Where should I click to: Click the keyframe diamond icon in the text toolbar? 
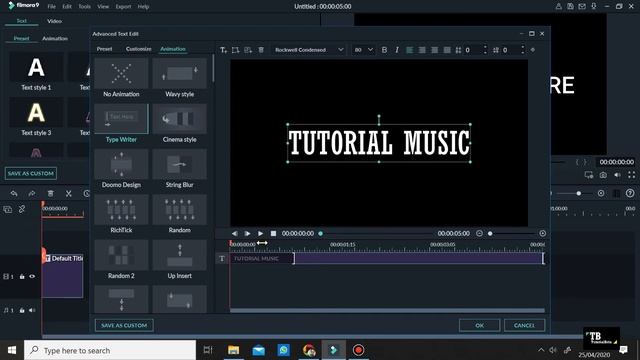(x=533, y=50)
